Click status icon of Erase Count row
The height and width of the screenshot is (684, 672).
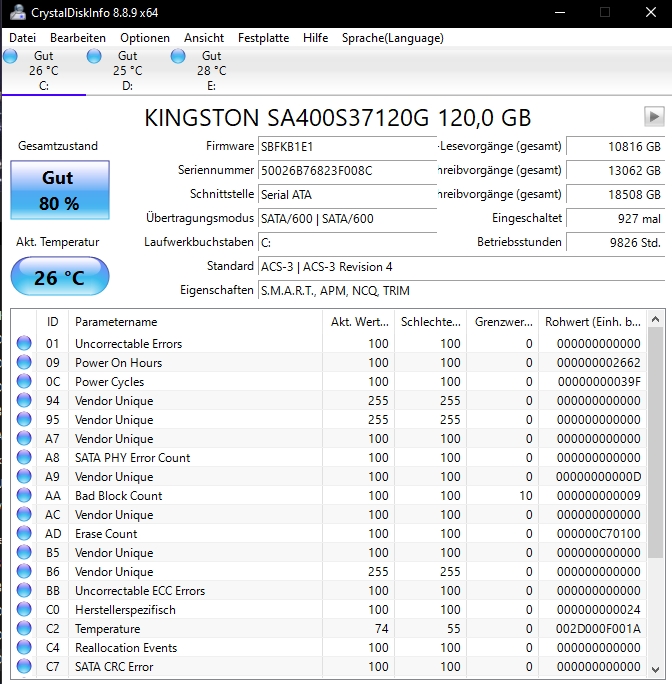24,533
